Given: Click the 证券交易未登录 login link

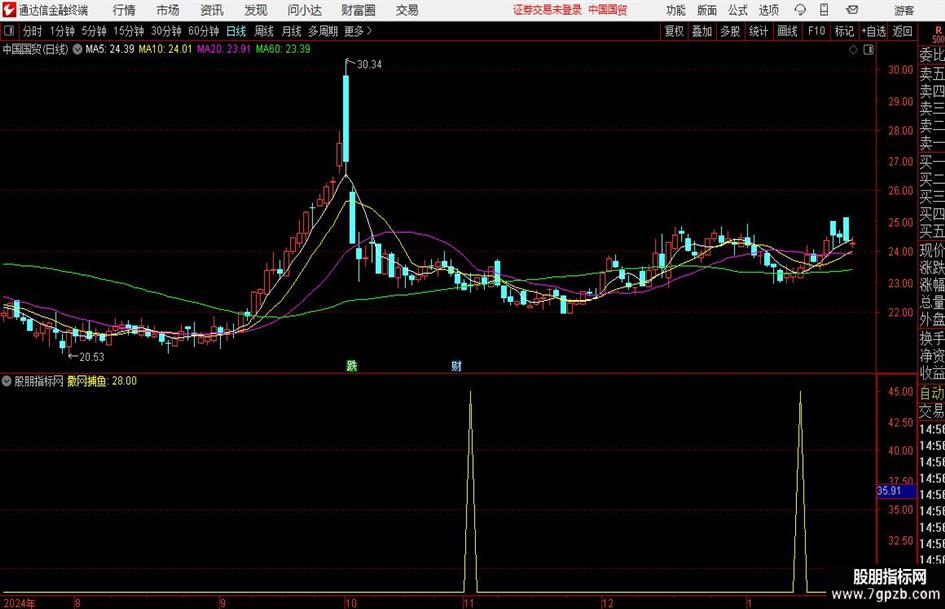Looking at the screenshot, I should [547, 10].
